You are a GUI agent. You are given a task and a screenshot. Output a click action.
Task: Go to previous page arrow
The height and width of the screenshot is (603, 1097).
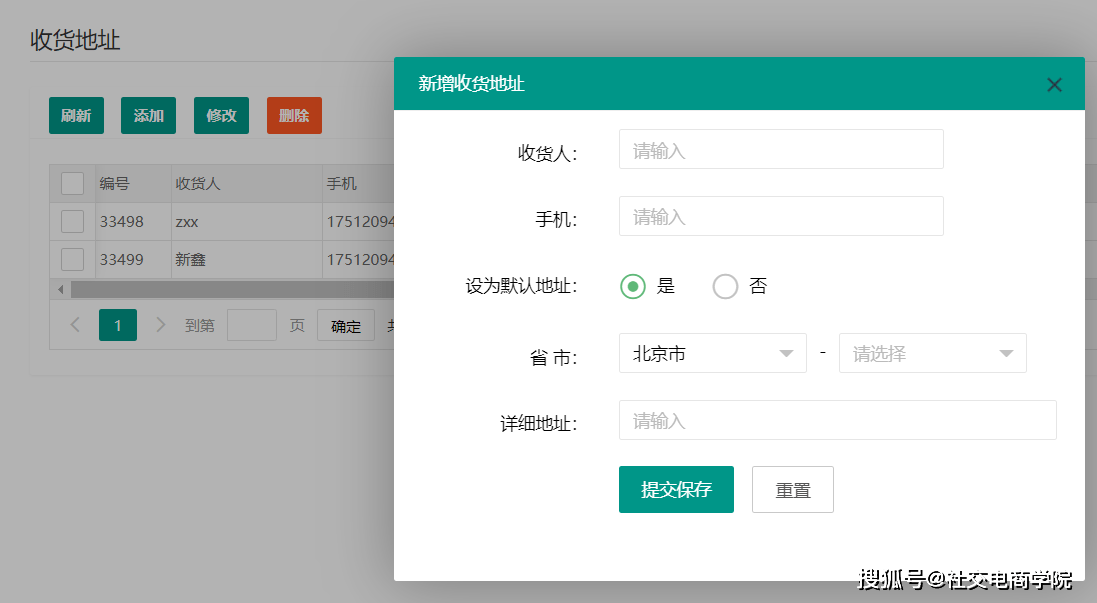(75, 325)
